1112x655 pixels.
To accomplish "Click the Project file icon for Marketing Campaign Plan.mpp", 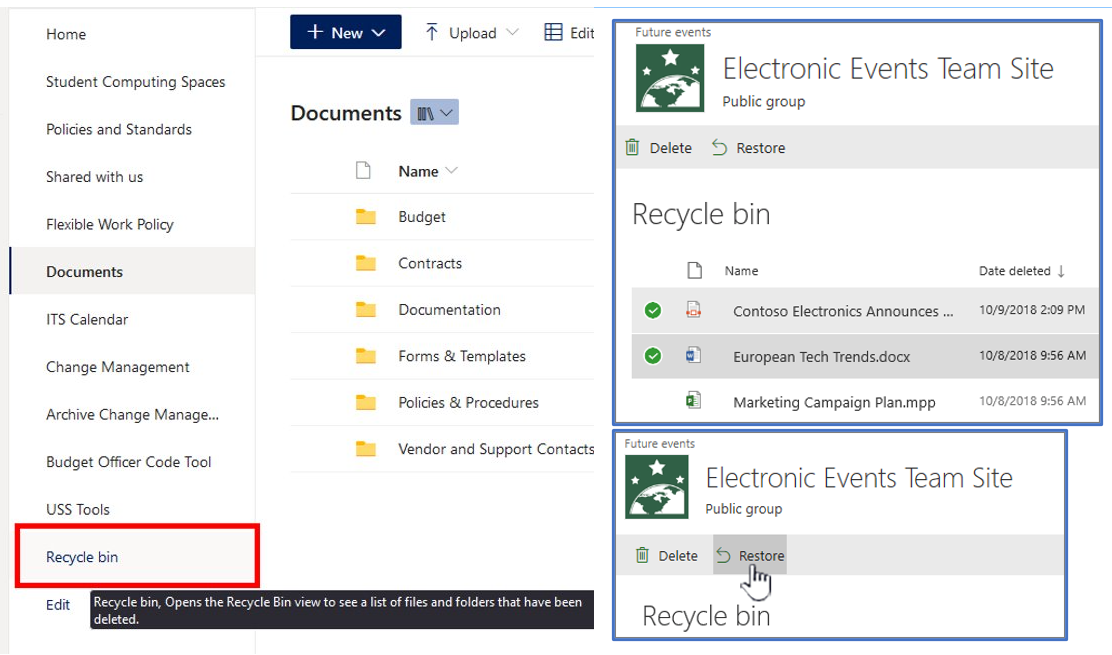I will click(694, 401).
